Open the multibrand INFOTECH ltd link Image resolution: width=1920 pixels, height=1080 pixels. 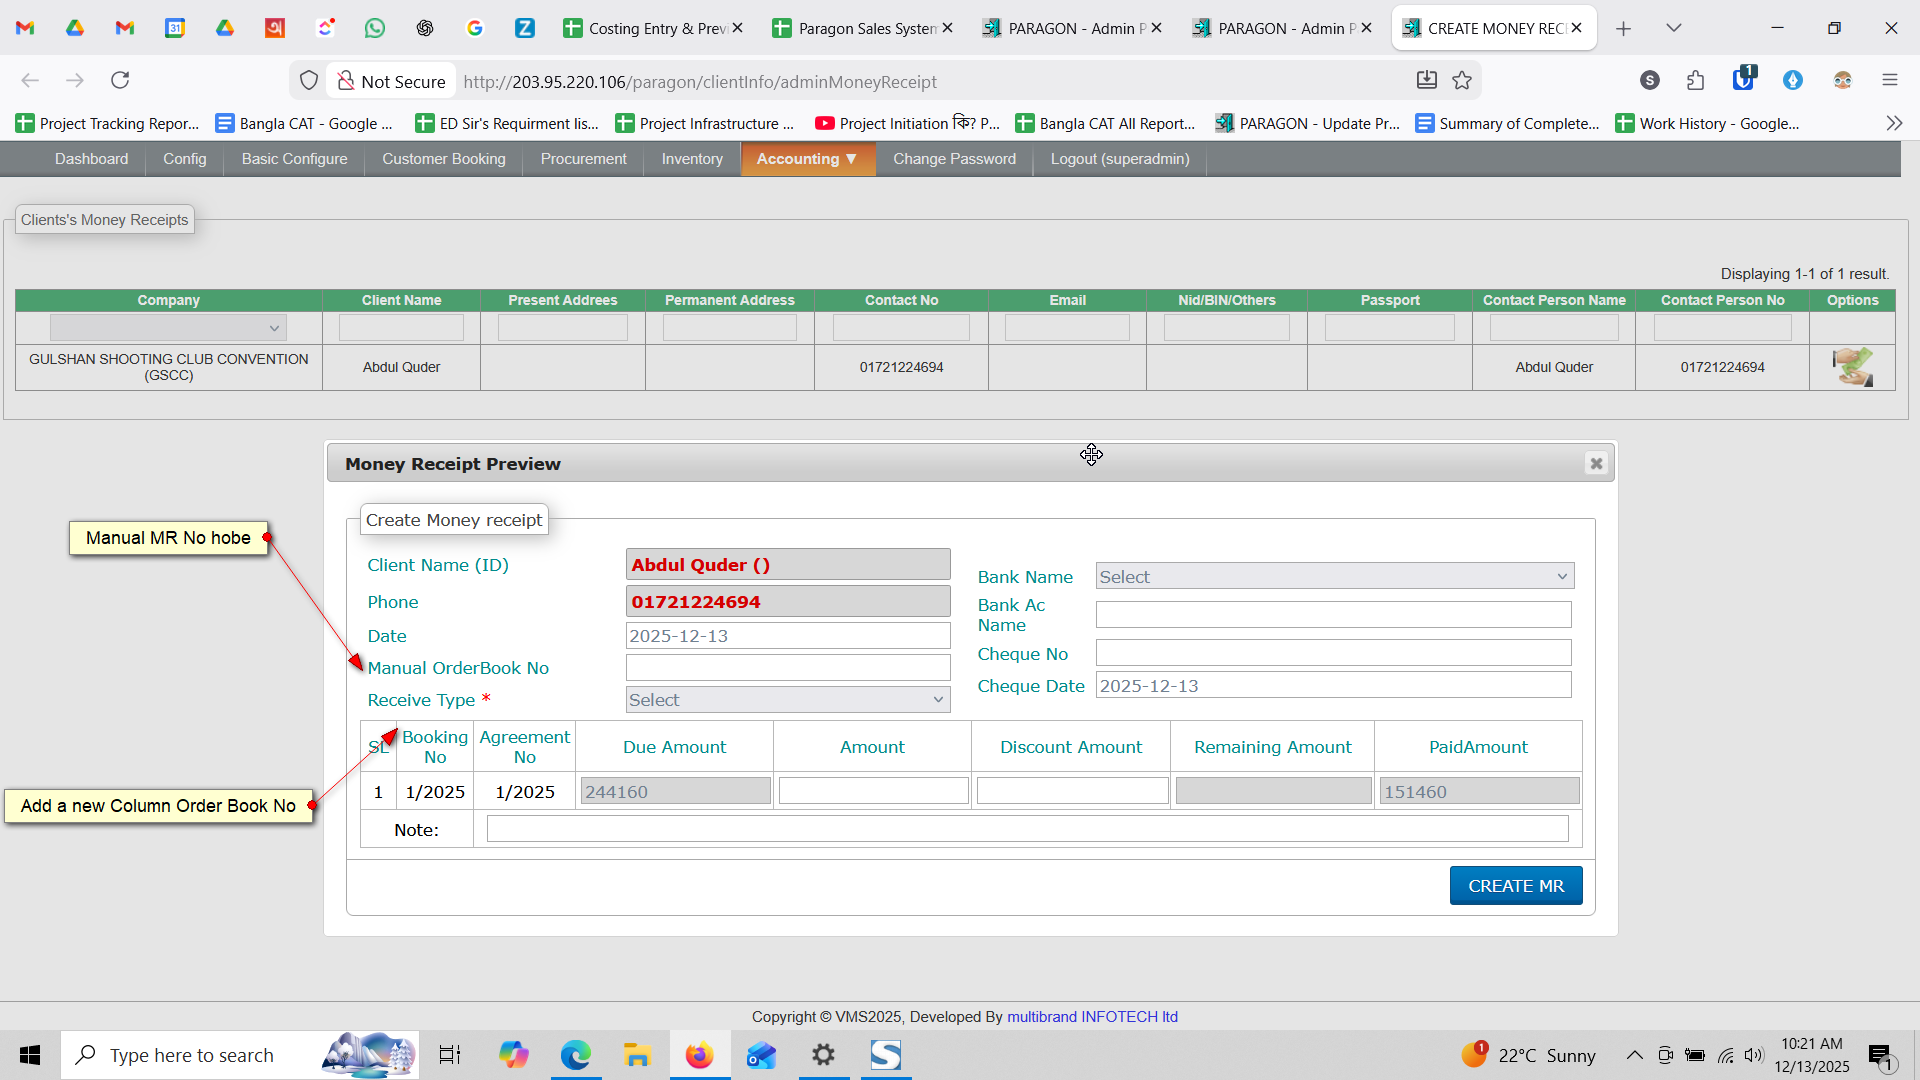[1092, 1016]
